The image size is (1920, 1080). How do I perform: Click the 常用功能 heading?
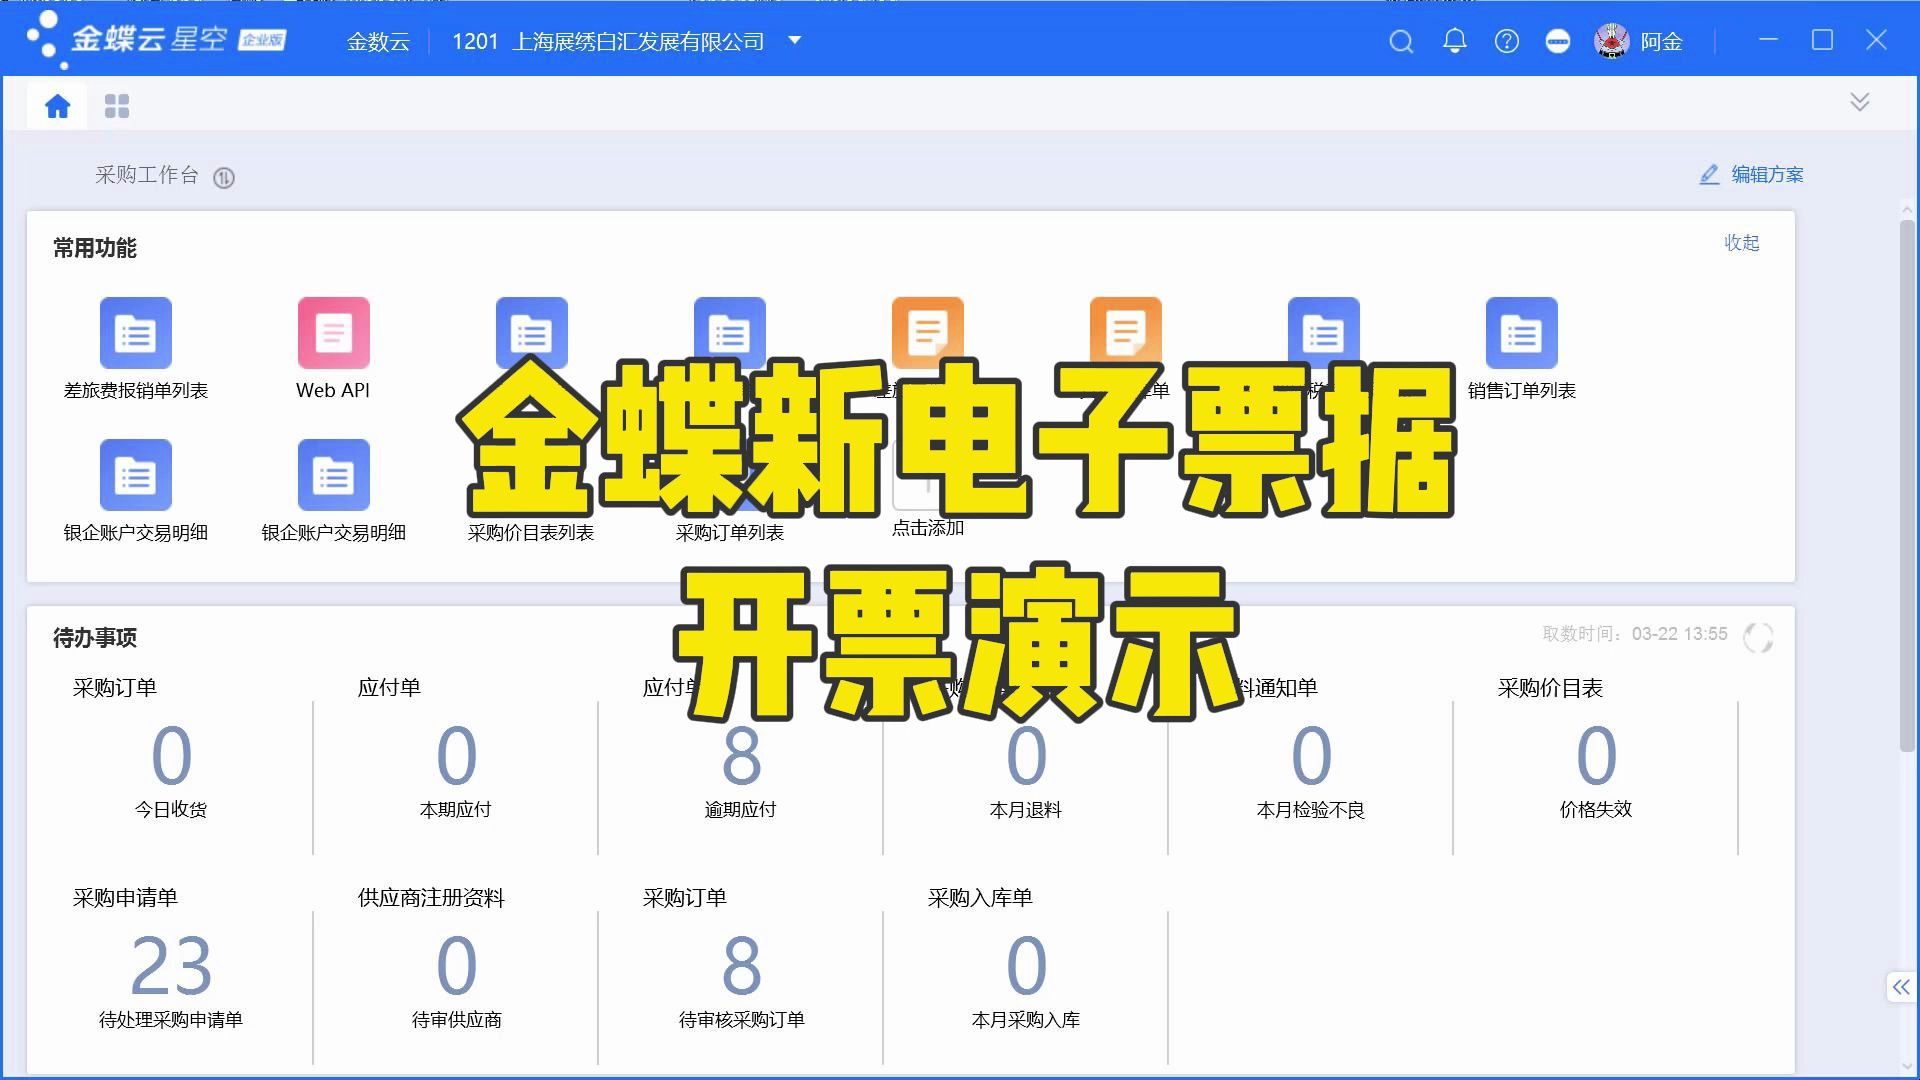[95, 248]
